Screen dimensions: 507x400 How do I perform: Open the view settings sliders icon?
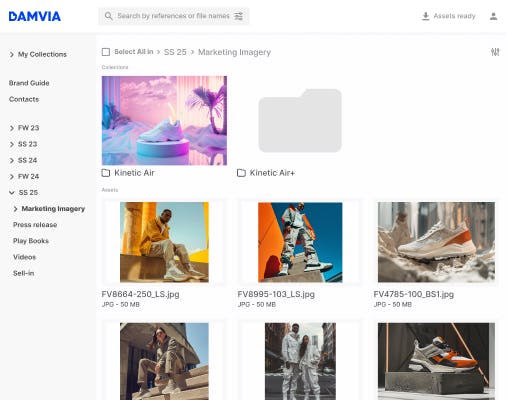point(495,52)
